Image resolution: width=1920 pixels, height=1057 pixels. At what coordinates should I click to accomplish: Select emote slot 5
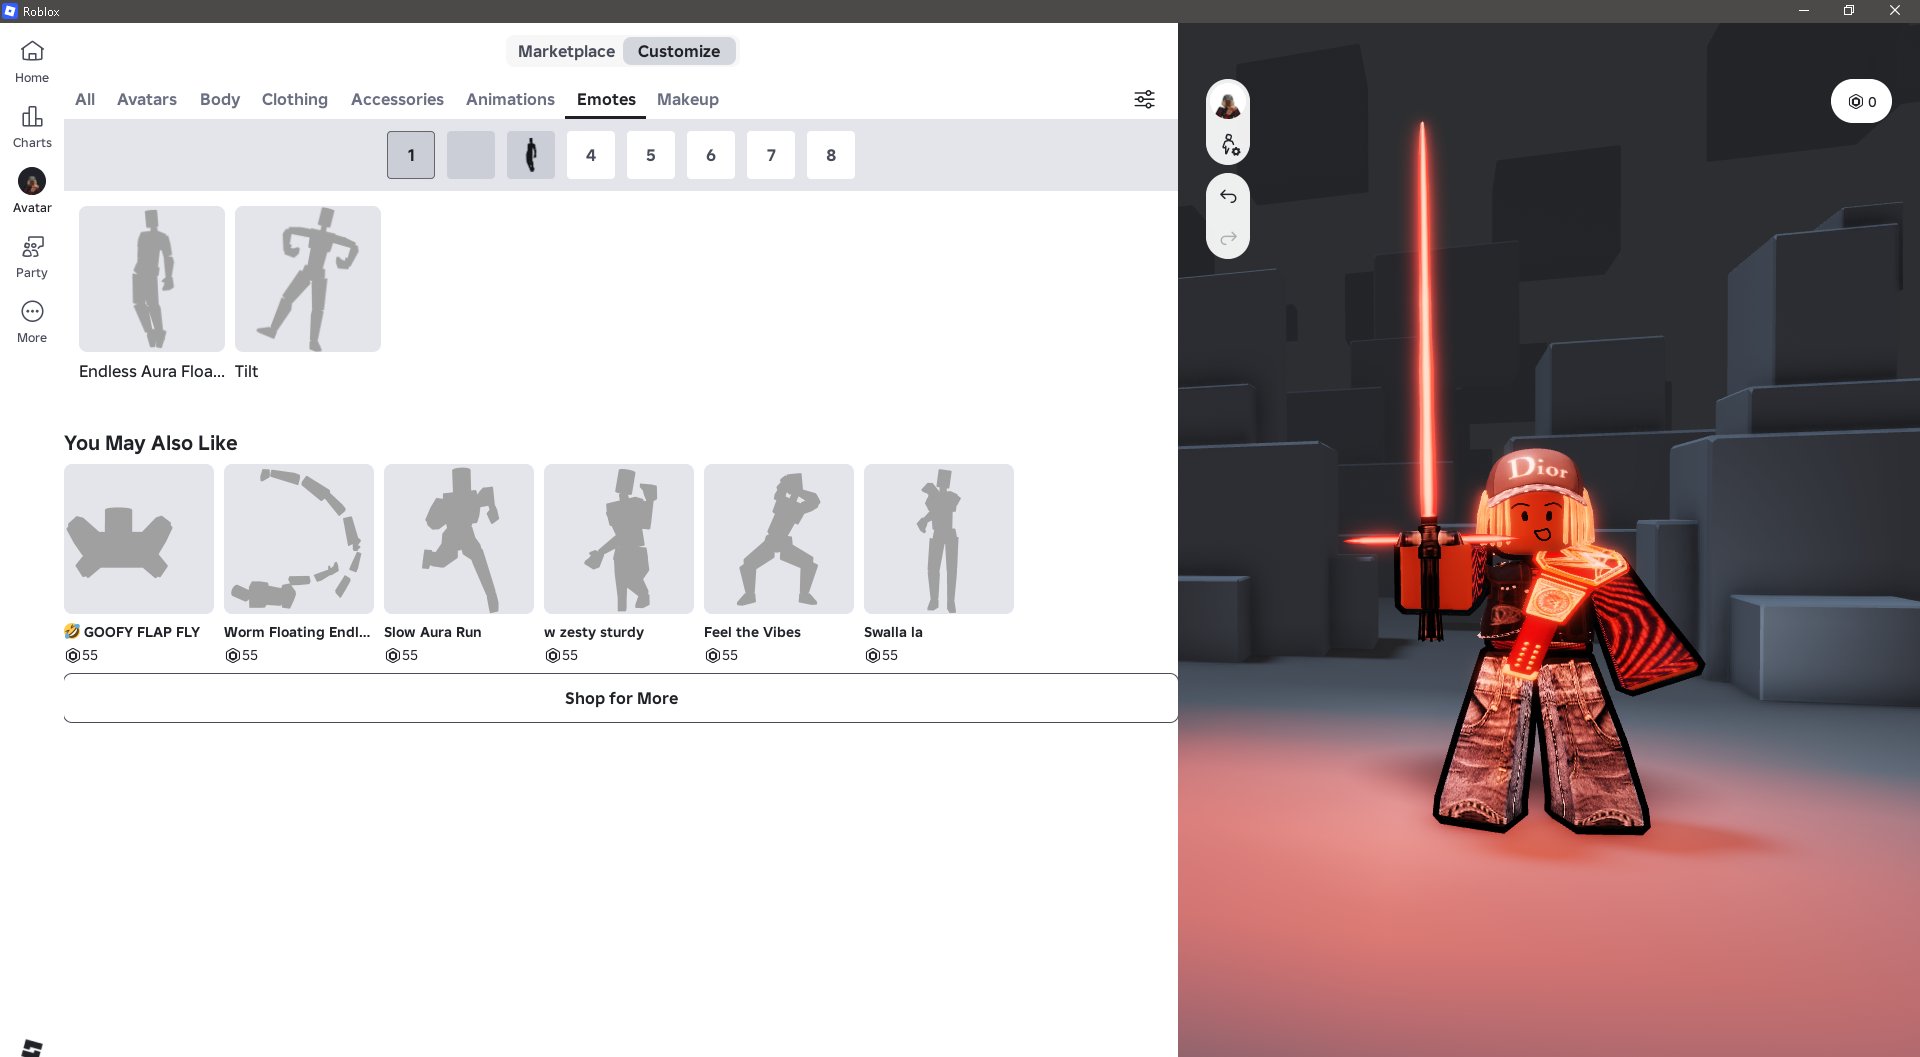coord(651,155)
